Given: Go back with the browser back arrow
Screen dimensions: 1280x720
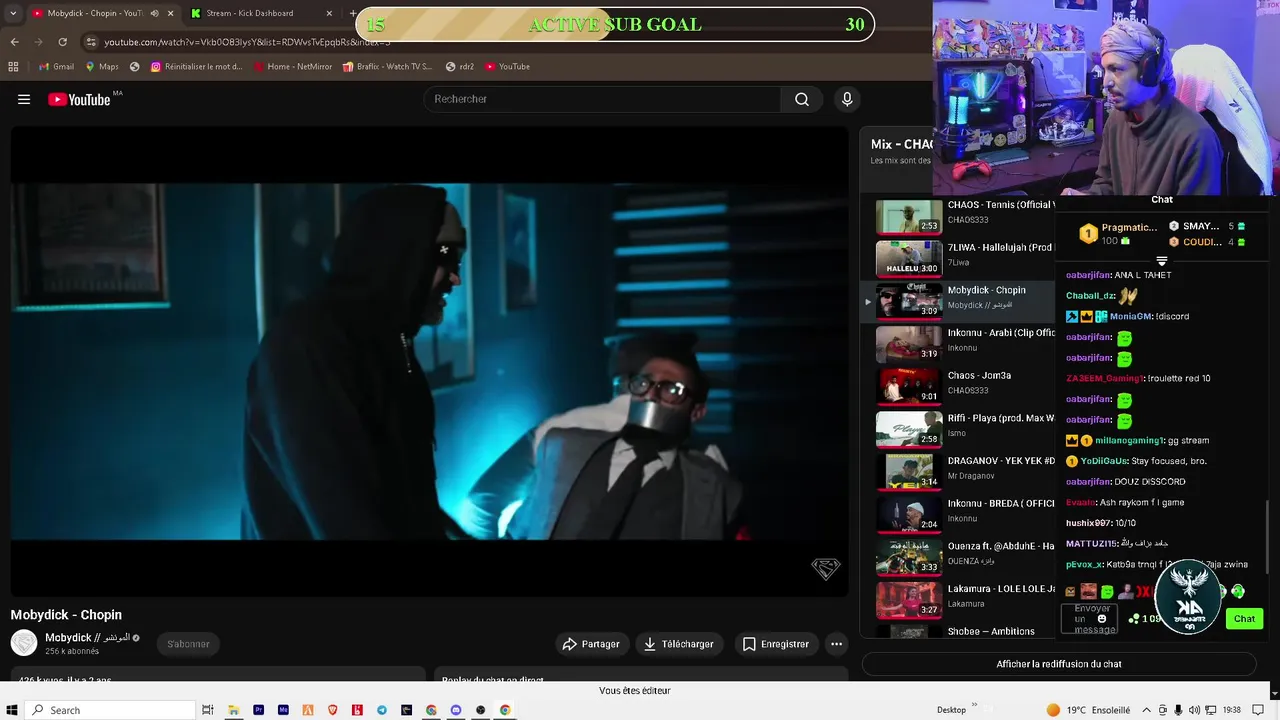Looking at the screenshot, I should click(x=14, y=42).
